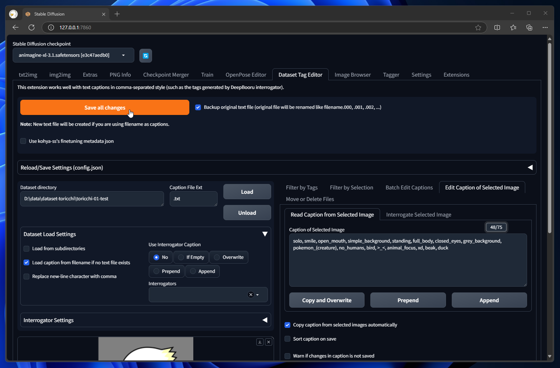
Task: Open the Stable Diffusion checkpoint dropdown
Action: pos(73,55)
